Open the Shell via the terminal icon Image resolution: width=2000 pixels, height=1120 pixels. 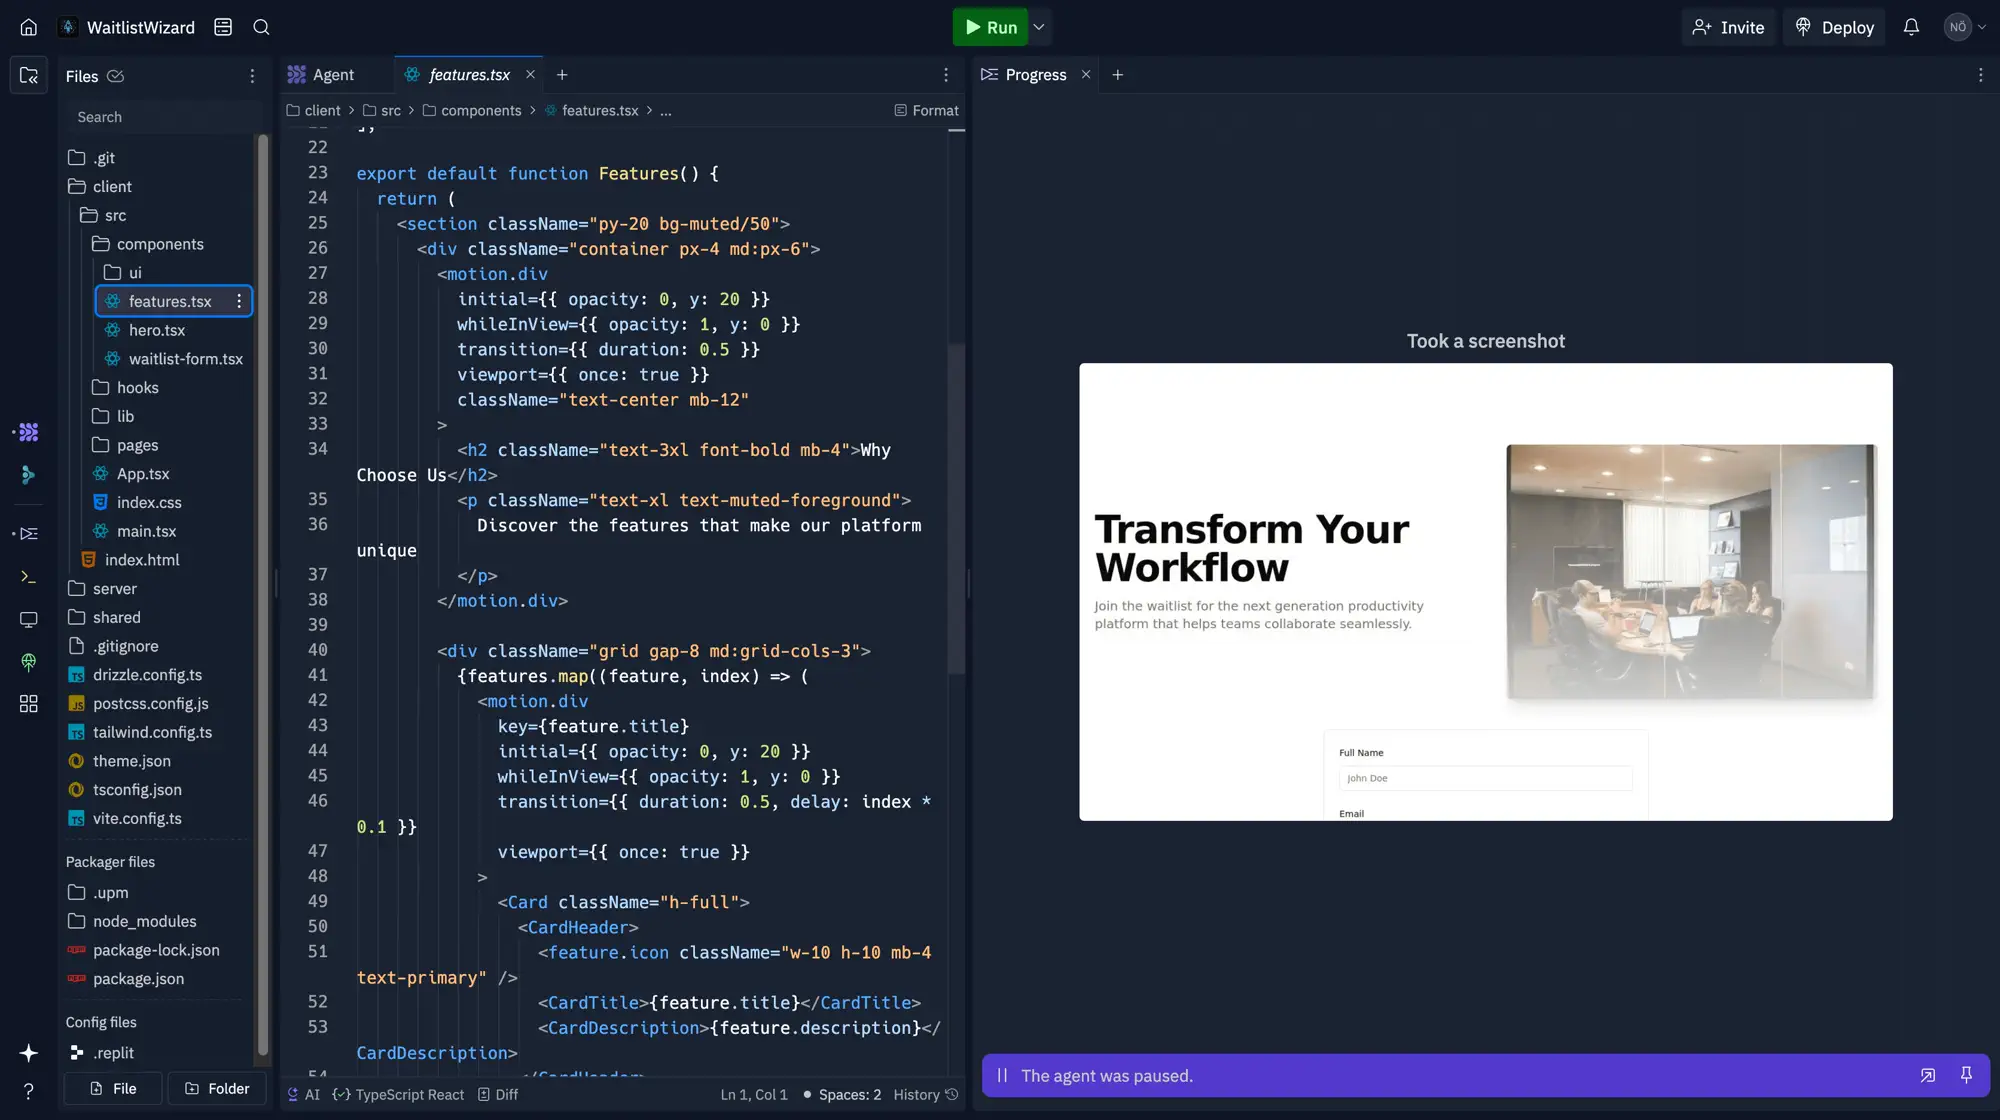pos(28,577)
